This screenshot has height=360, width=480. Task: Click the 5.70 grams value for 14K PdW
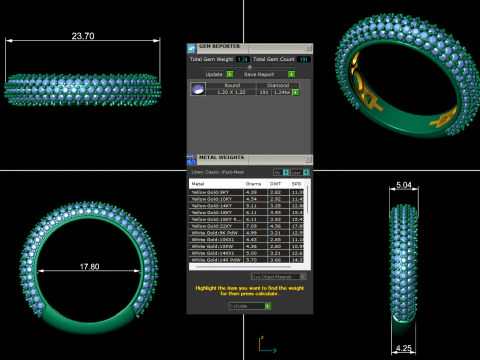(x=251, y=260)
